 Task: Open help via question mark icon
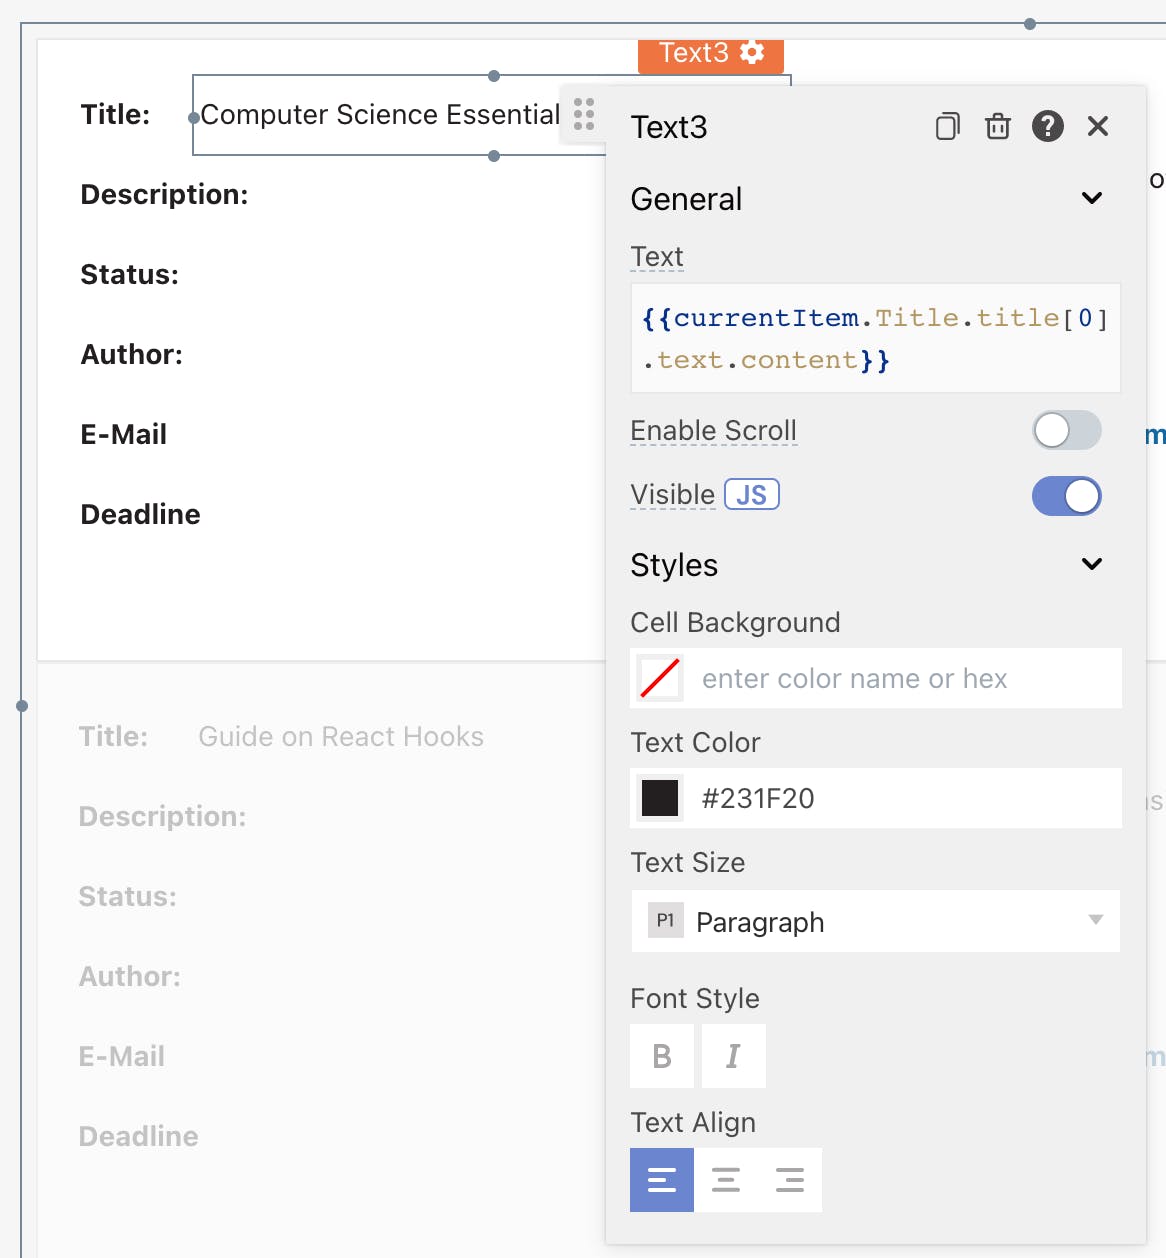(1047, 127)
